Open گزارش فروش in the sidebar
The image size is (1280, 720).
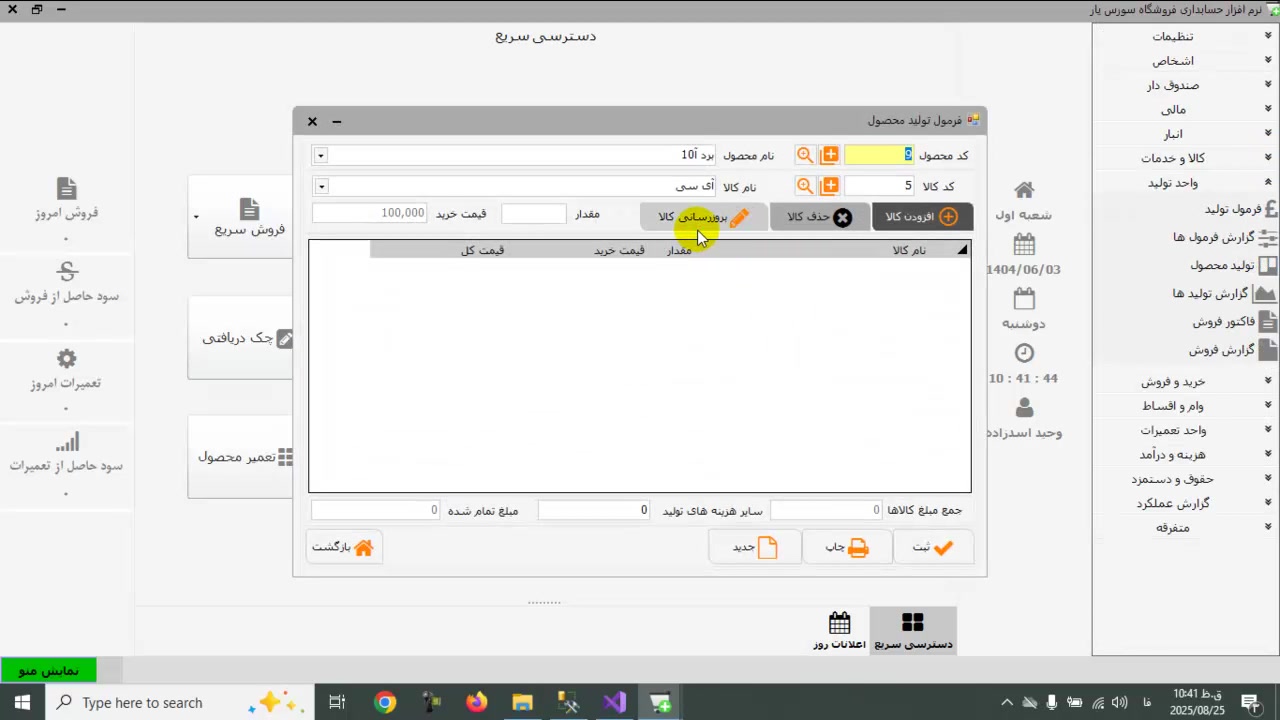click(1233, 349)
